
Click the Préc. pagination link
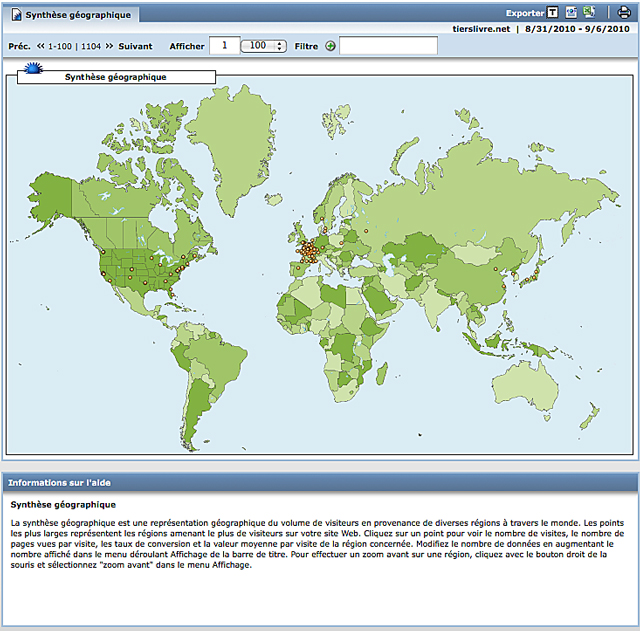[19, 46]
